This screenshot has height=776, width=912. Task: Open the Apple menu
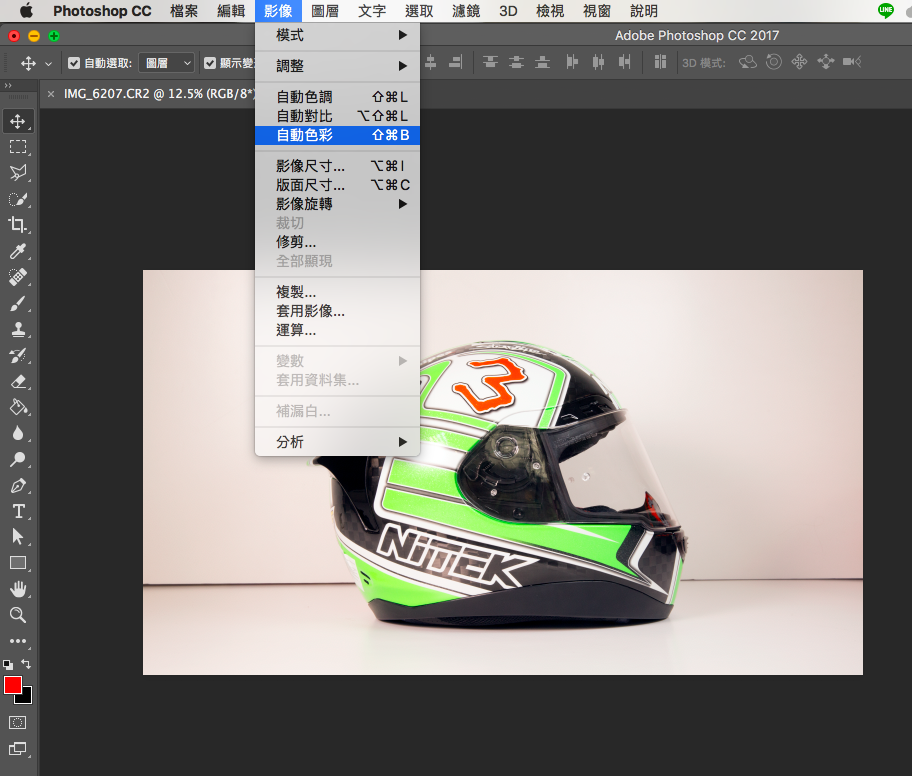(x=26, y=10)
